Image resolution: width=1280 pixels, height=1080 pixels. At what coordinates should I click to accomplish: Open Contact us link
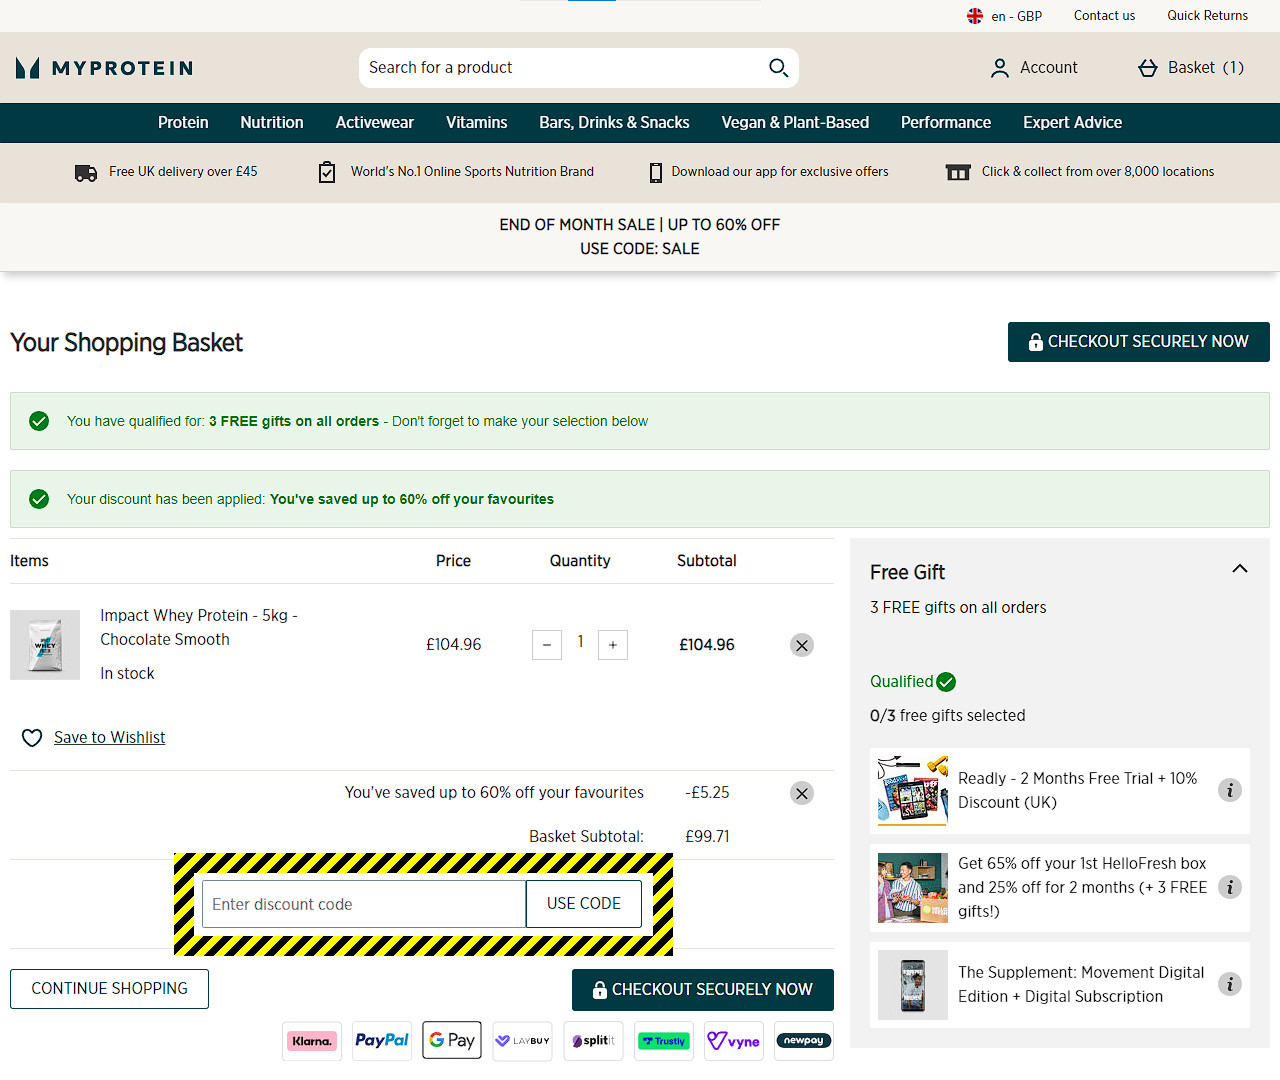point(1104,16)
